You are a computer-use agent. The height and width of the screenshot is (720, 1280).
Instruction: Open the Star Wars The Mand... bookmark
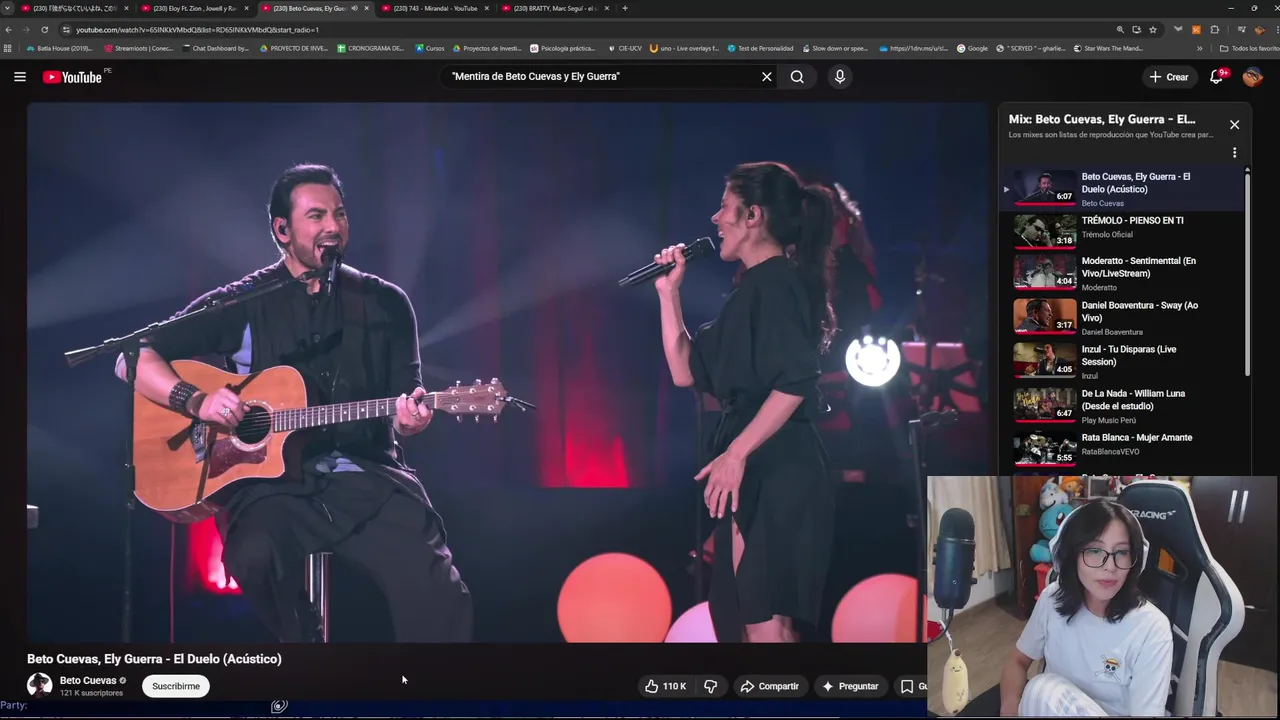1108,48
